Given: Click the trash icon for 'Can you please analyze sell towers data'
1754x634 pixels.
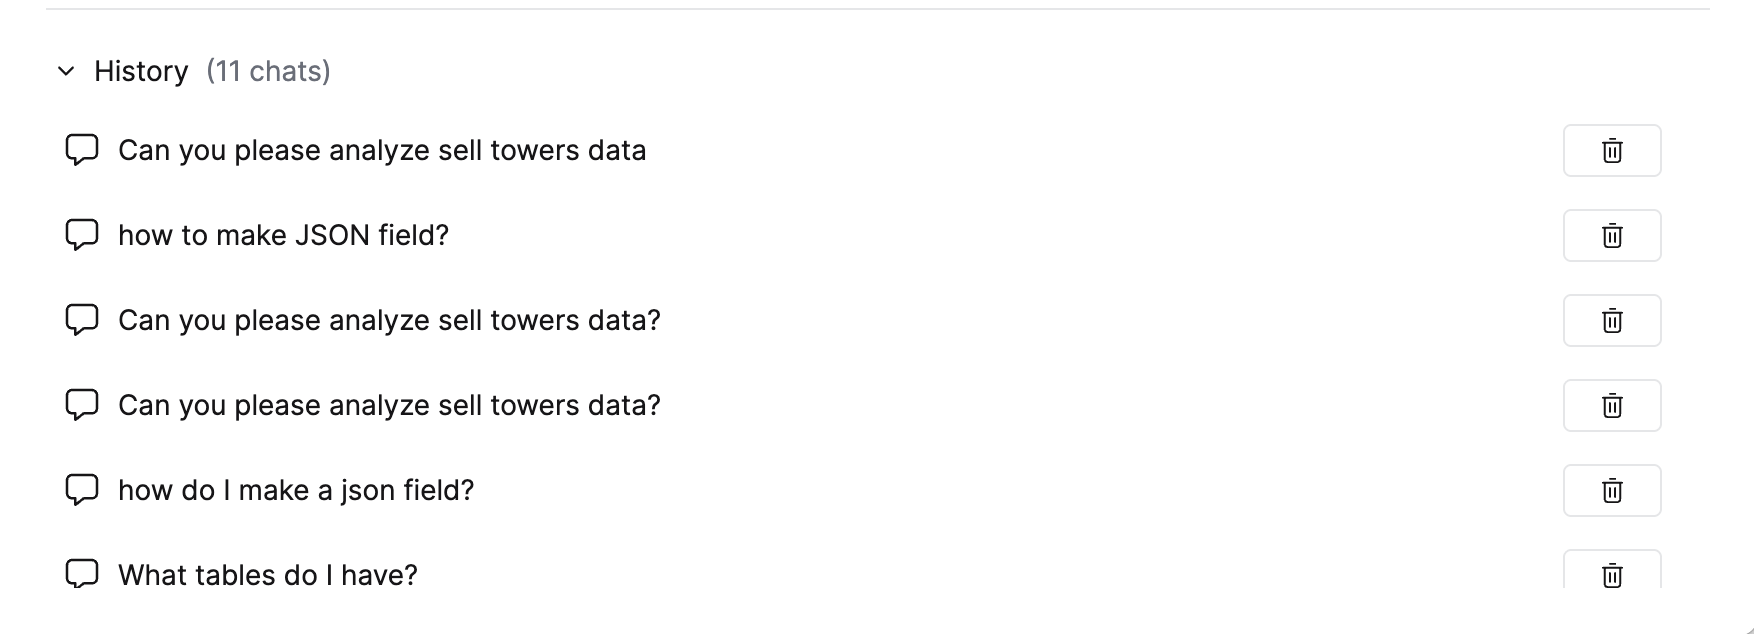Looking at the screenshot, I should (x=1611, y=150).
